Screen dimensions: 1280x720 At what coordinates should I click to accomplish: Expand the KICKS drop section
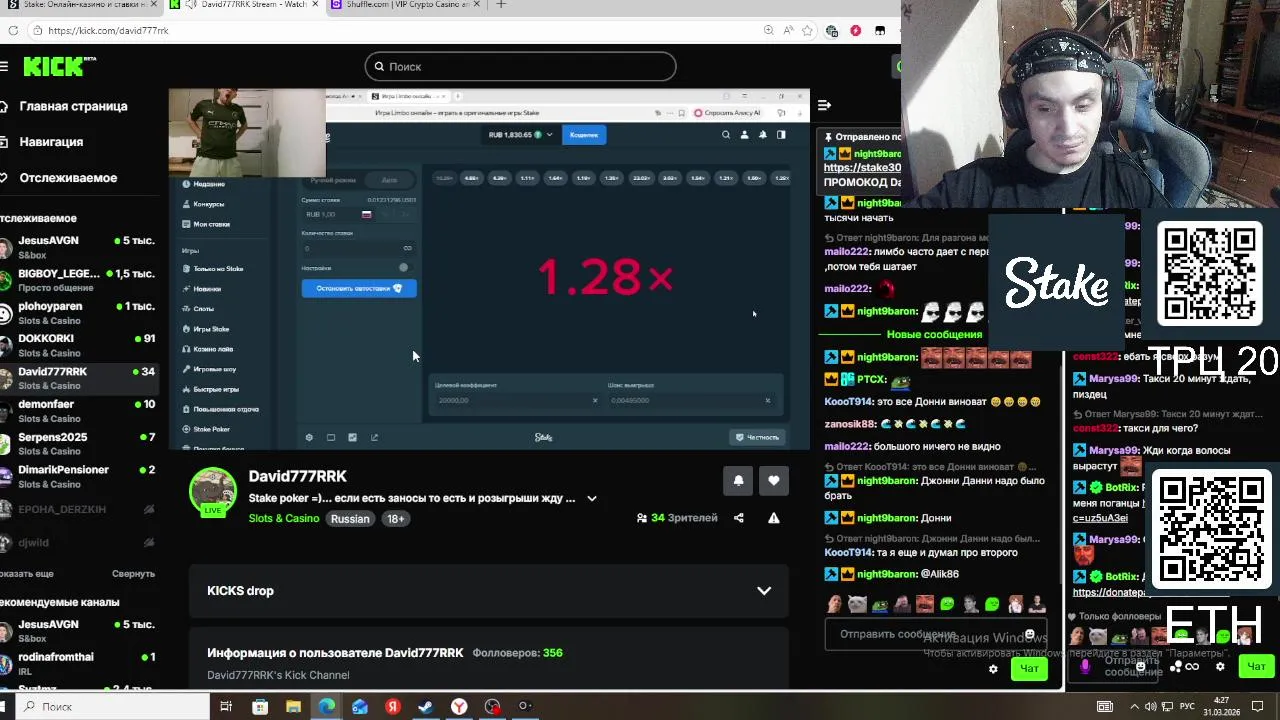click(764, 590)
